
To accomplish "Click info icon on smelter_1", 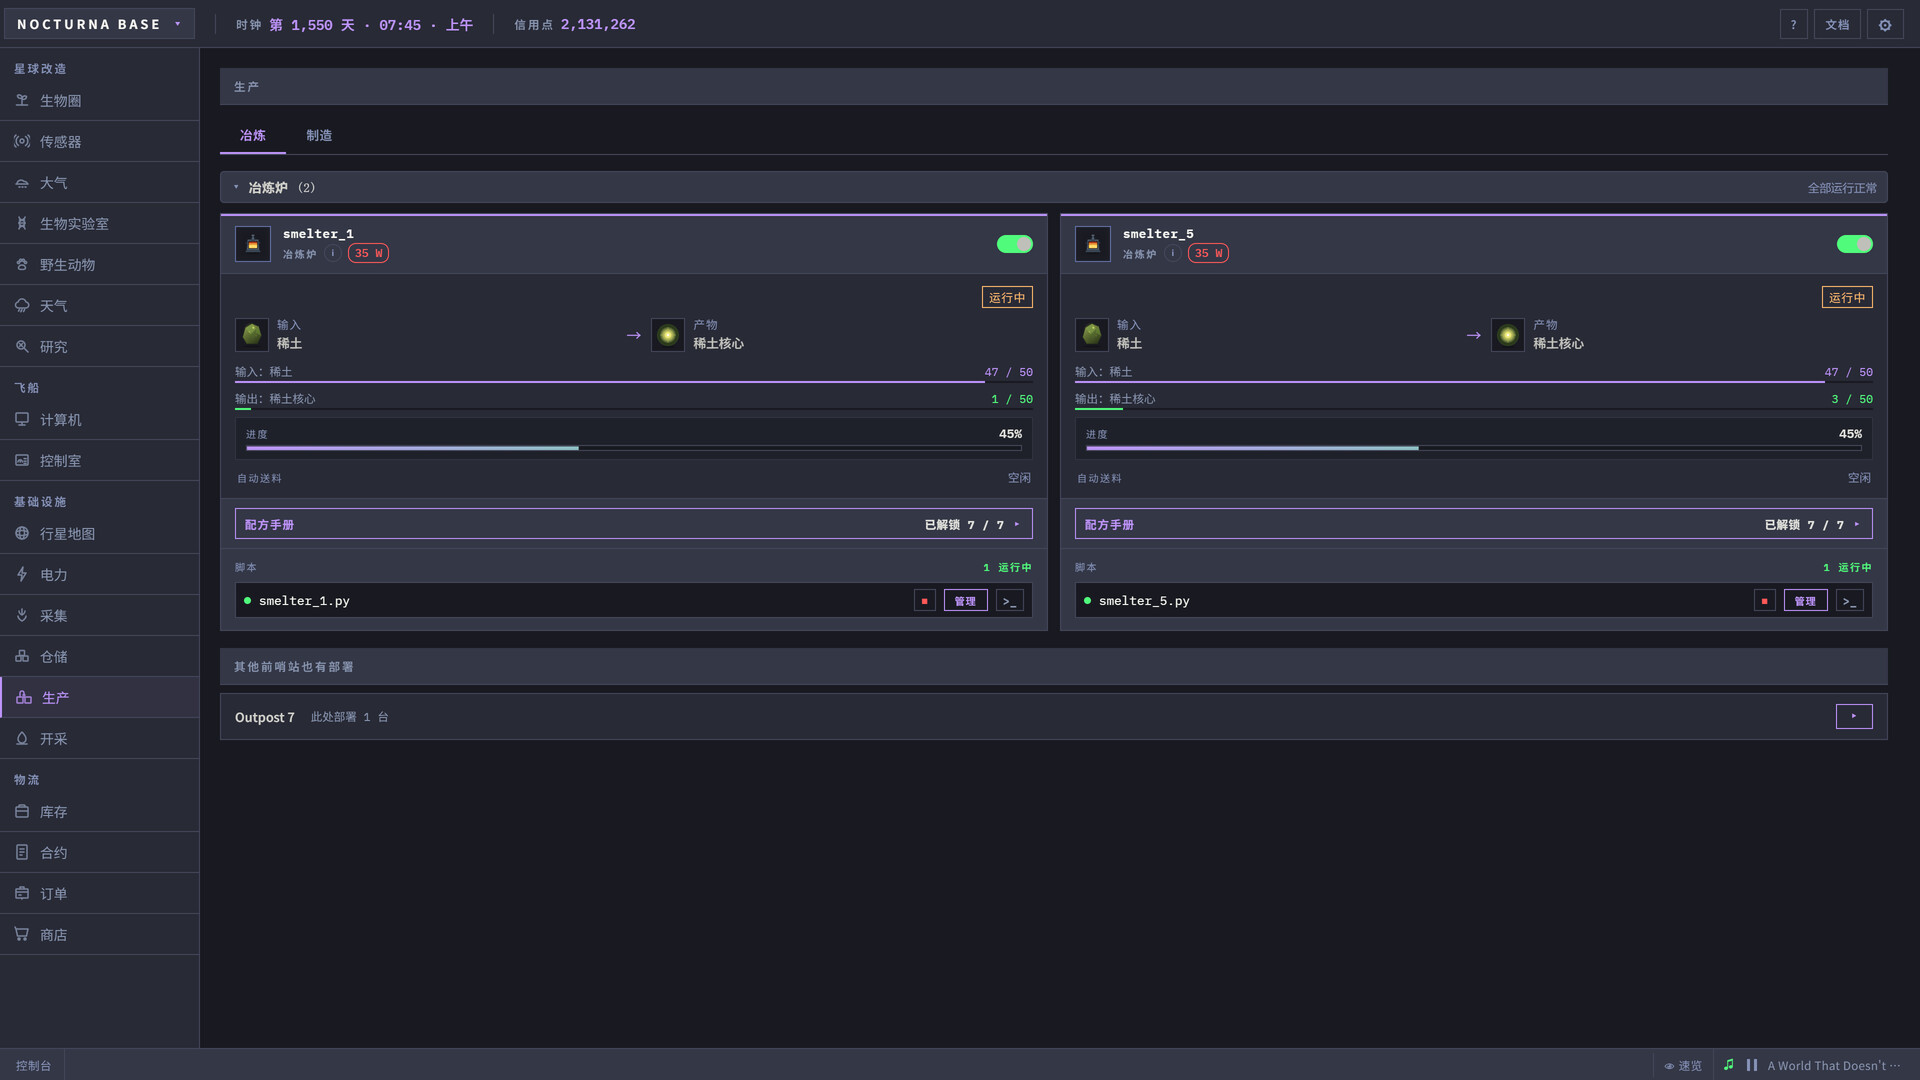I will (x=333, y=254).
